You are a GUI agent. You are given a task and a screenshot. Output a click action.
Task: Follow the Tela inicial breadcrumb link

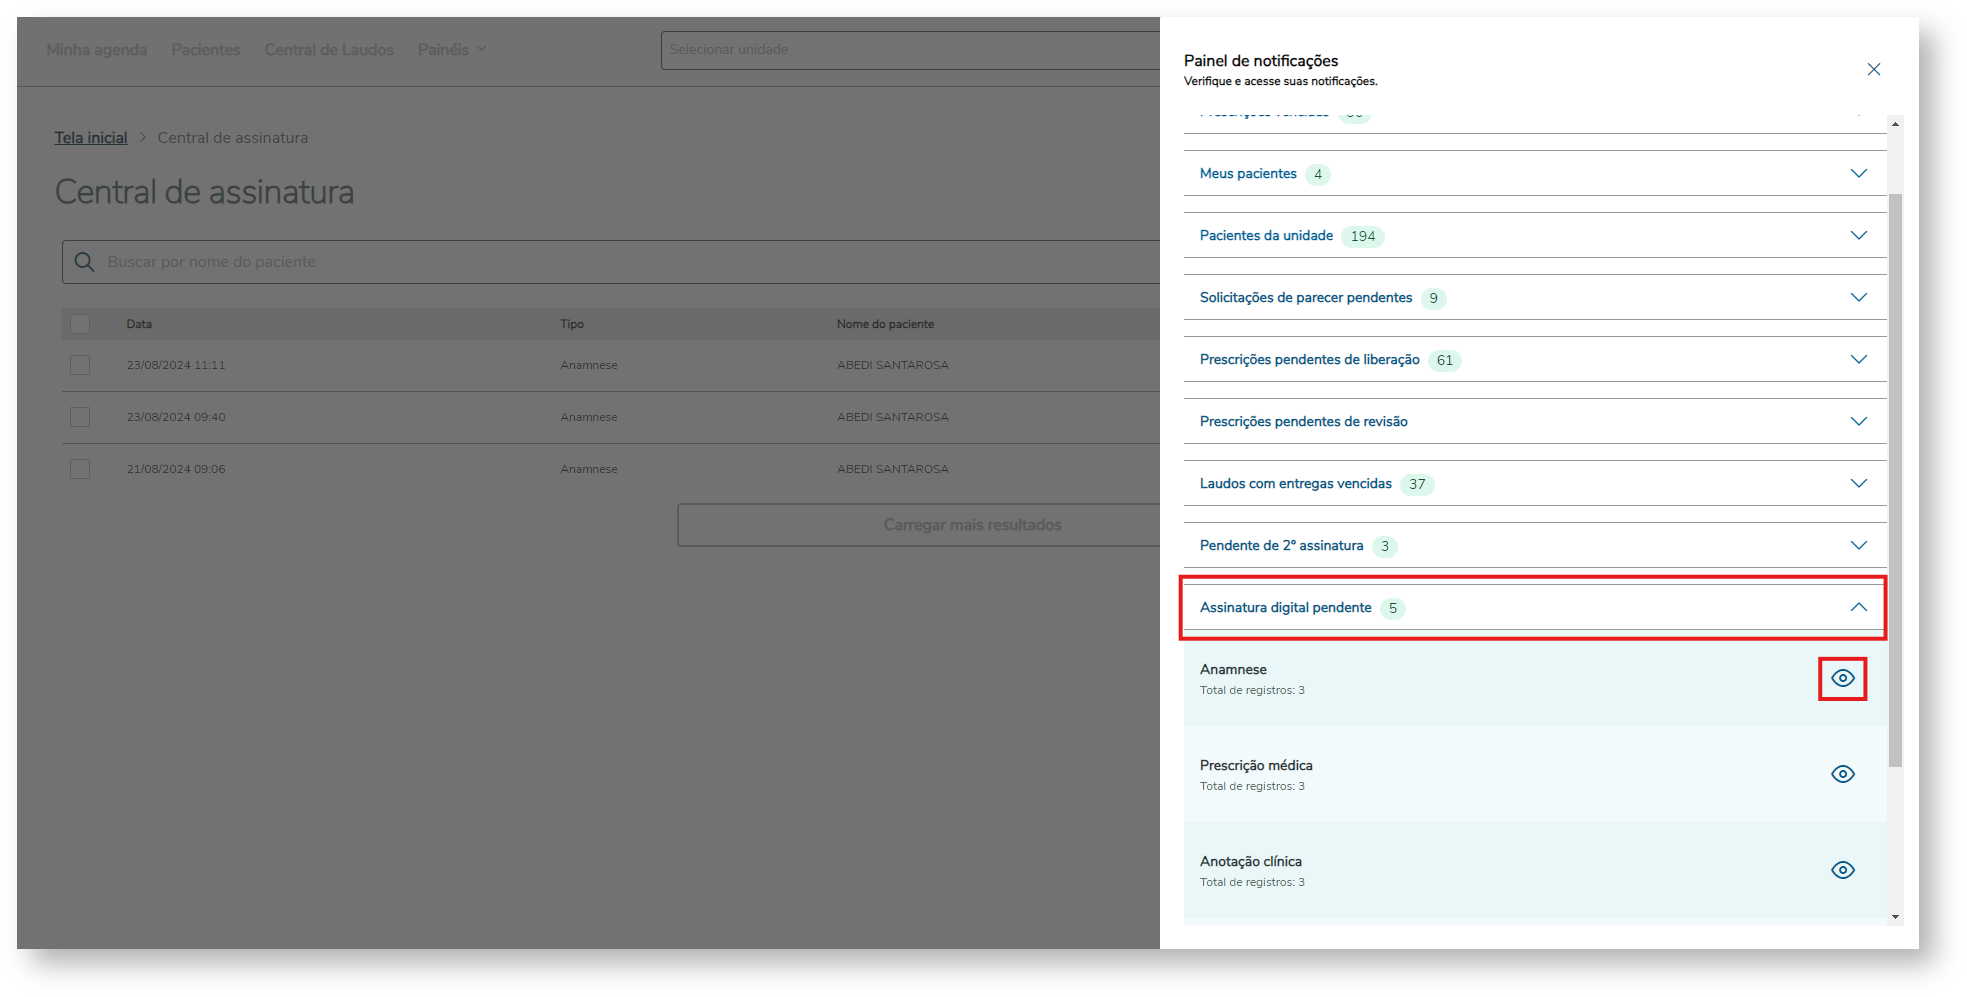[x=91, y=138]
